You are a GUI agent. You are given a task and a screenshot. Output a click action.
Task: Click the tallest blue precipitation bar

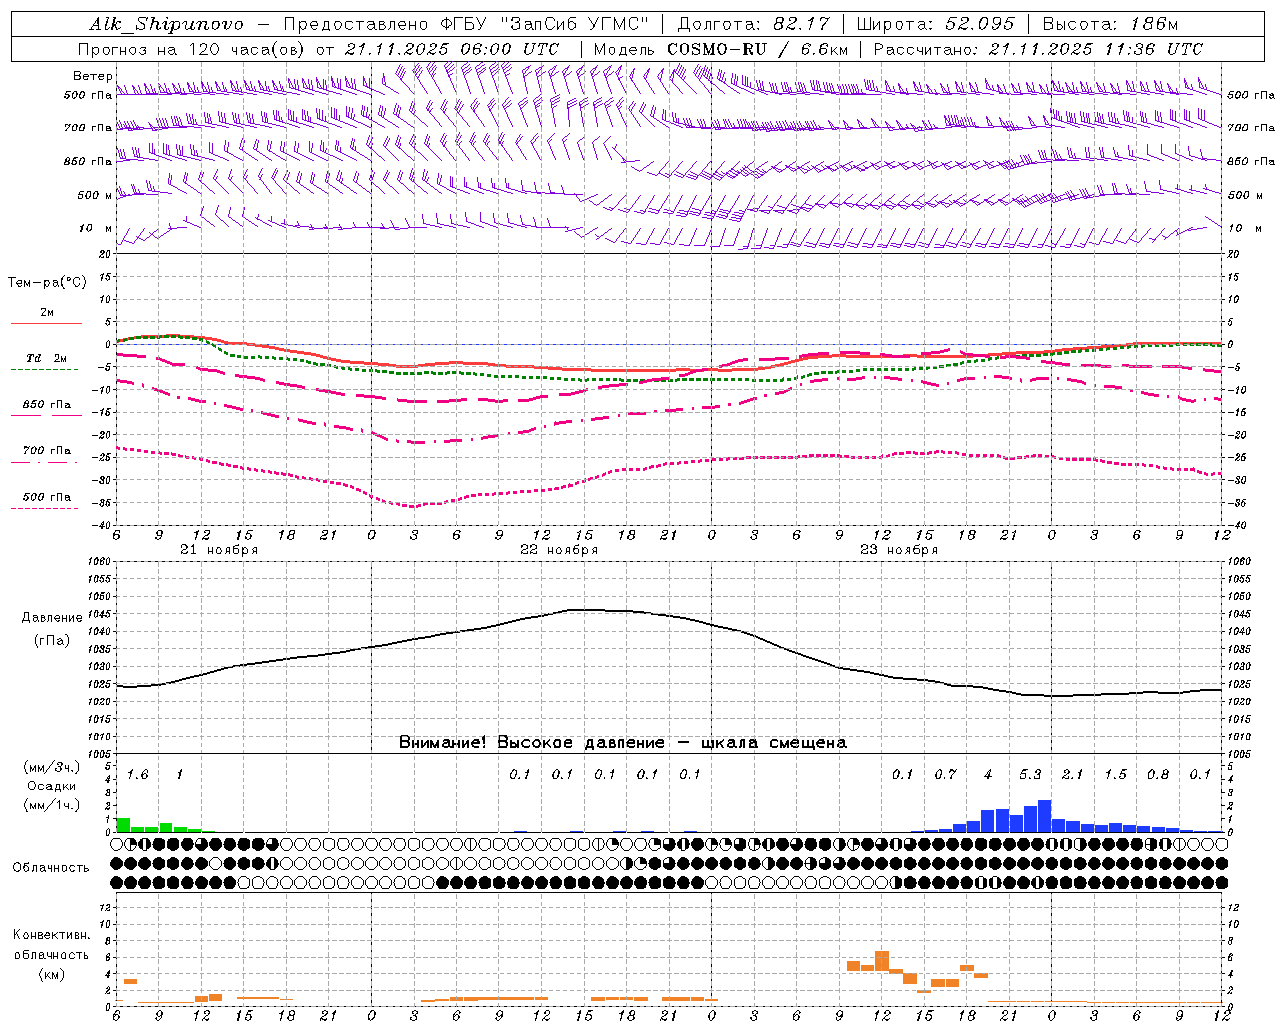pos(1044,816)
